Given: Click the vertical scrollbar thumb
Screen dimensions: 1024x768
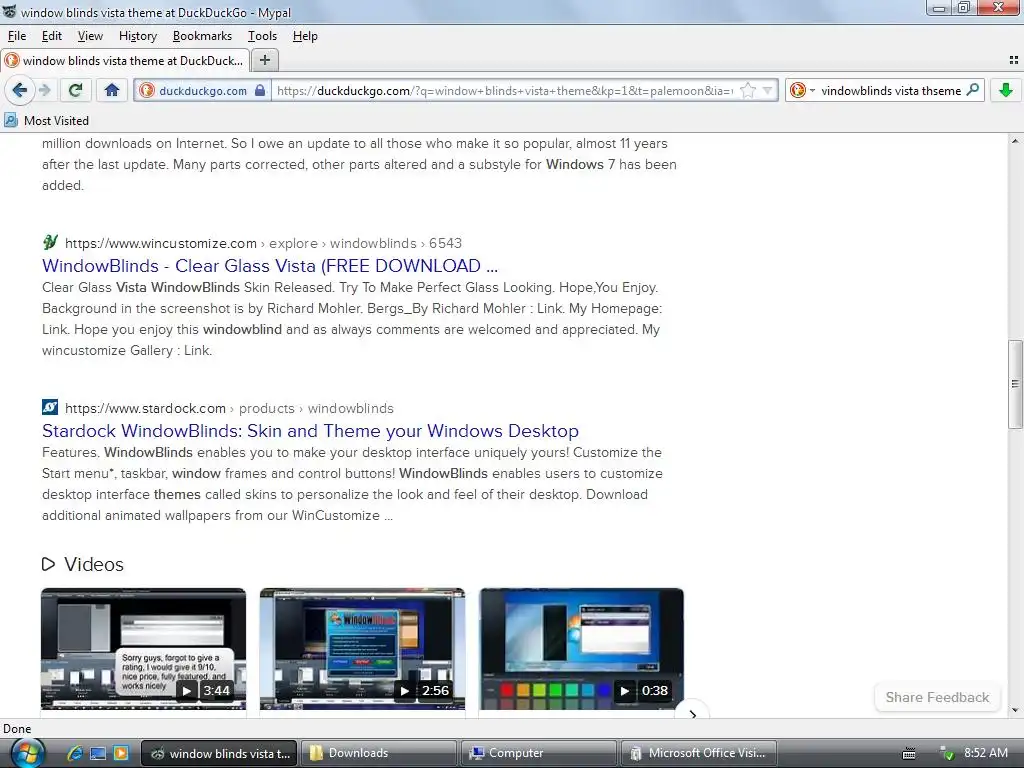Looking at the screenshot, I should pyautogui.click(x=1015, y=384).
